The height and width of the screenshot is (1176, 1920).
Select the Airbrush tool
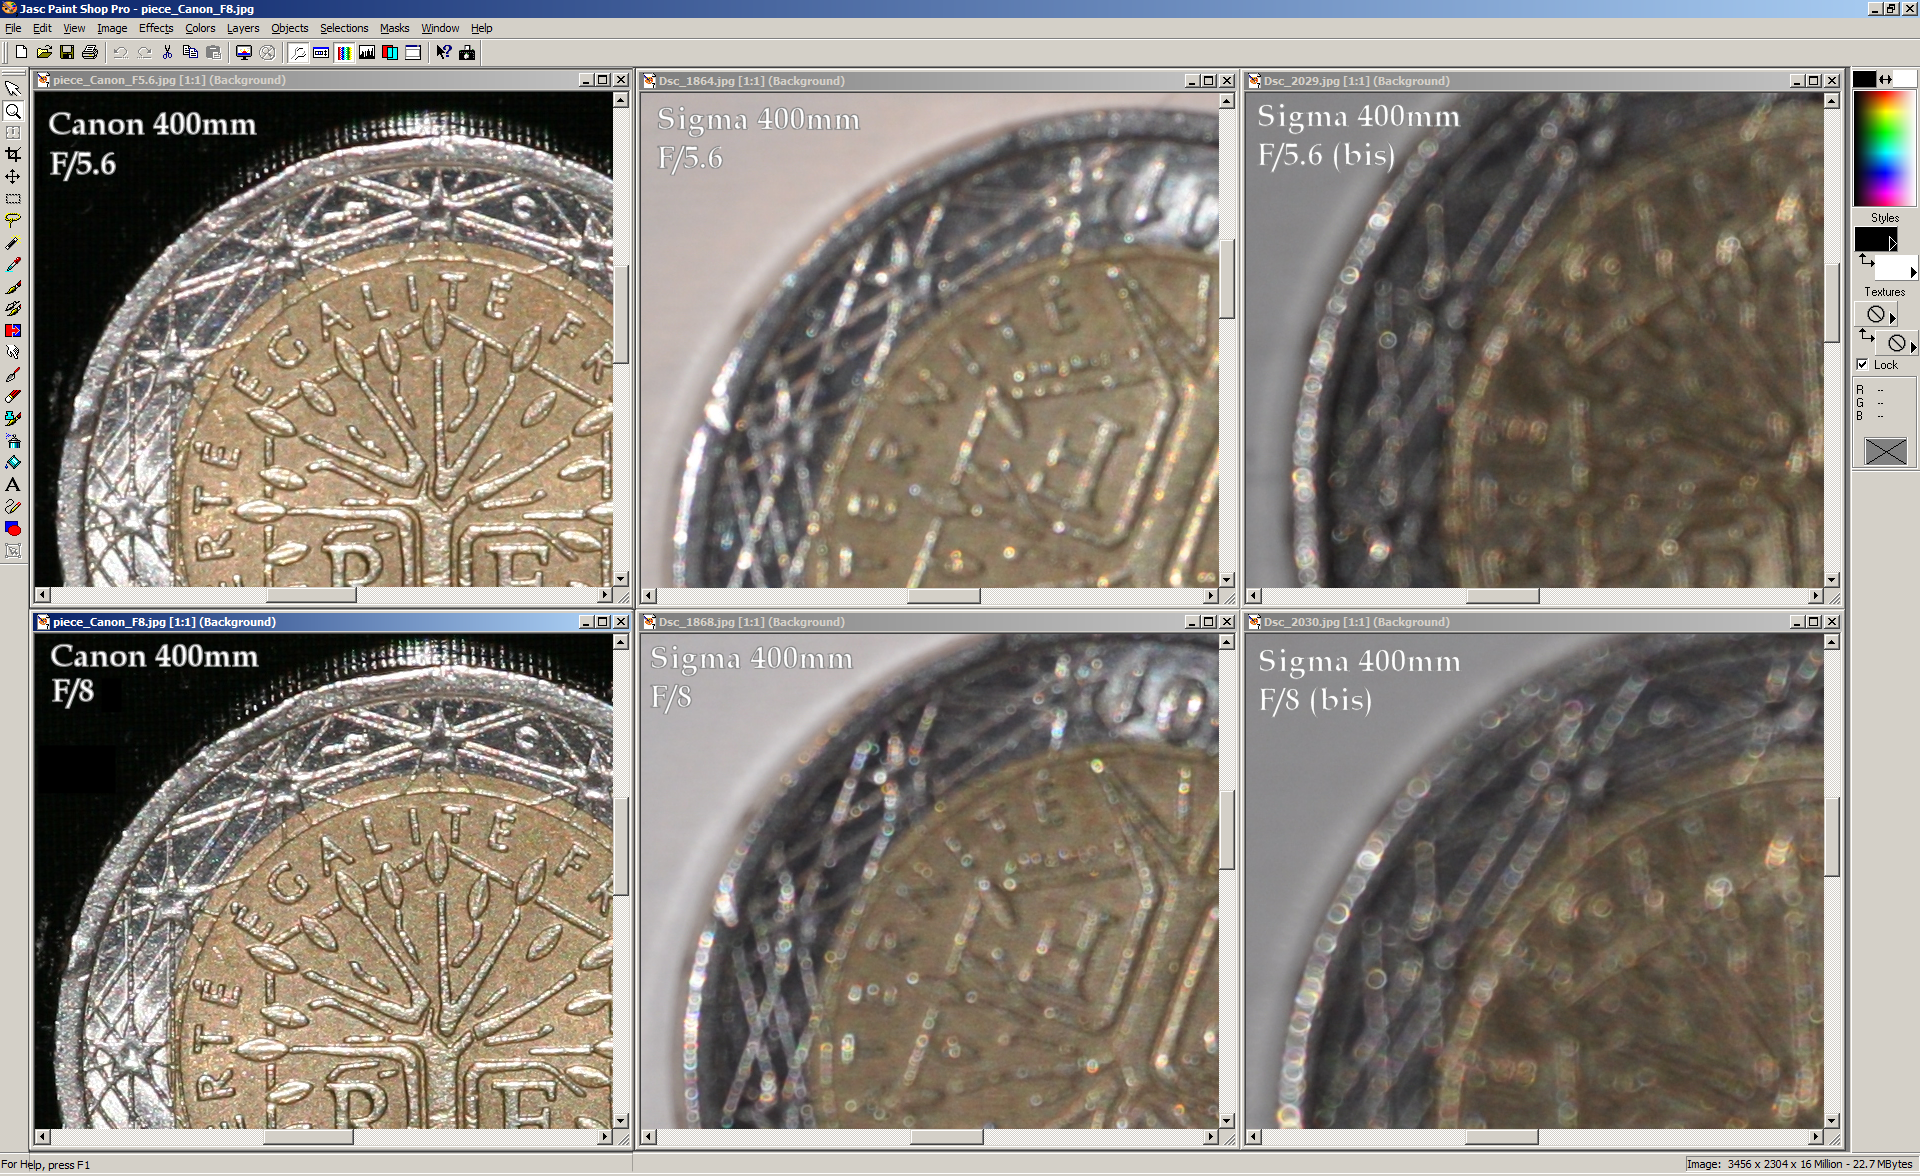click(x=13, y=441)
